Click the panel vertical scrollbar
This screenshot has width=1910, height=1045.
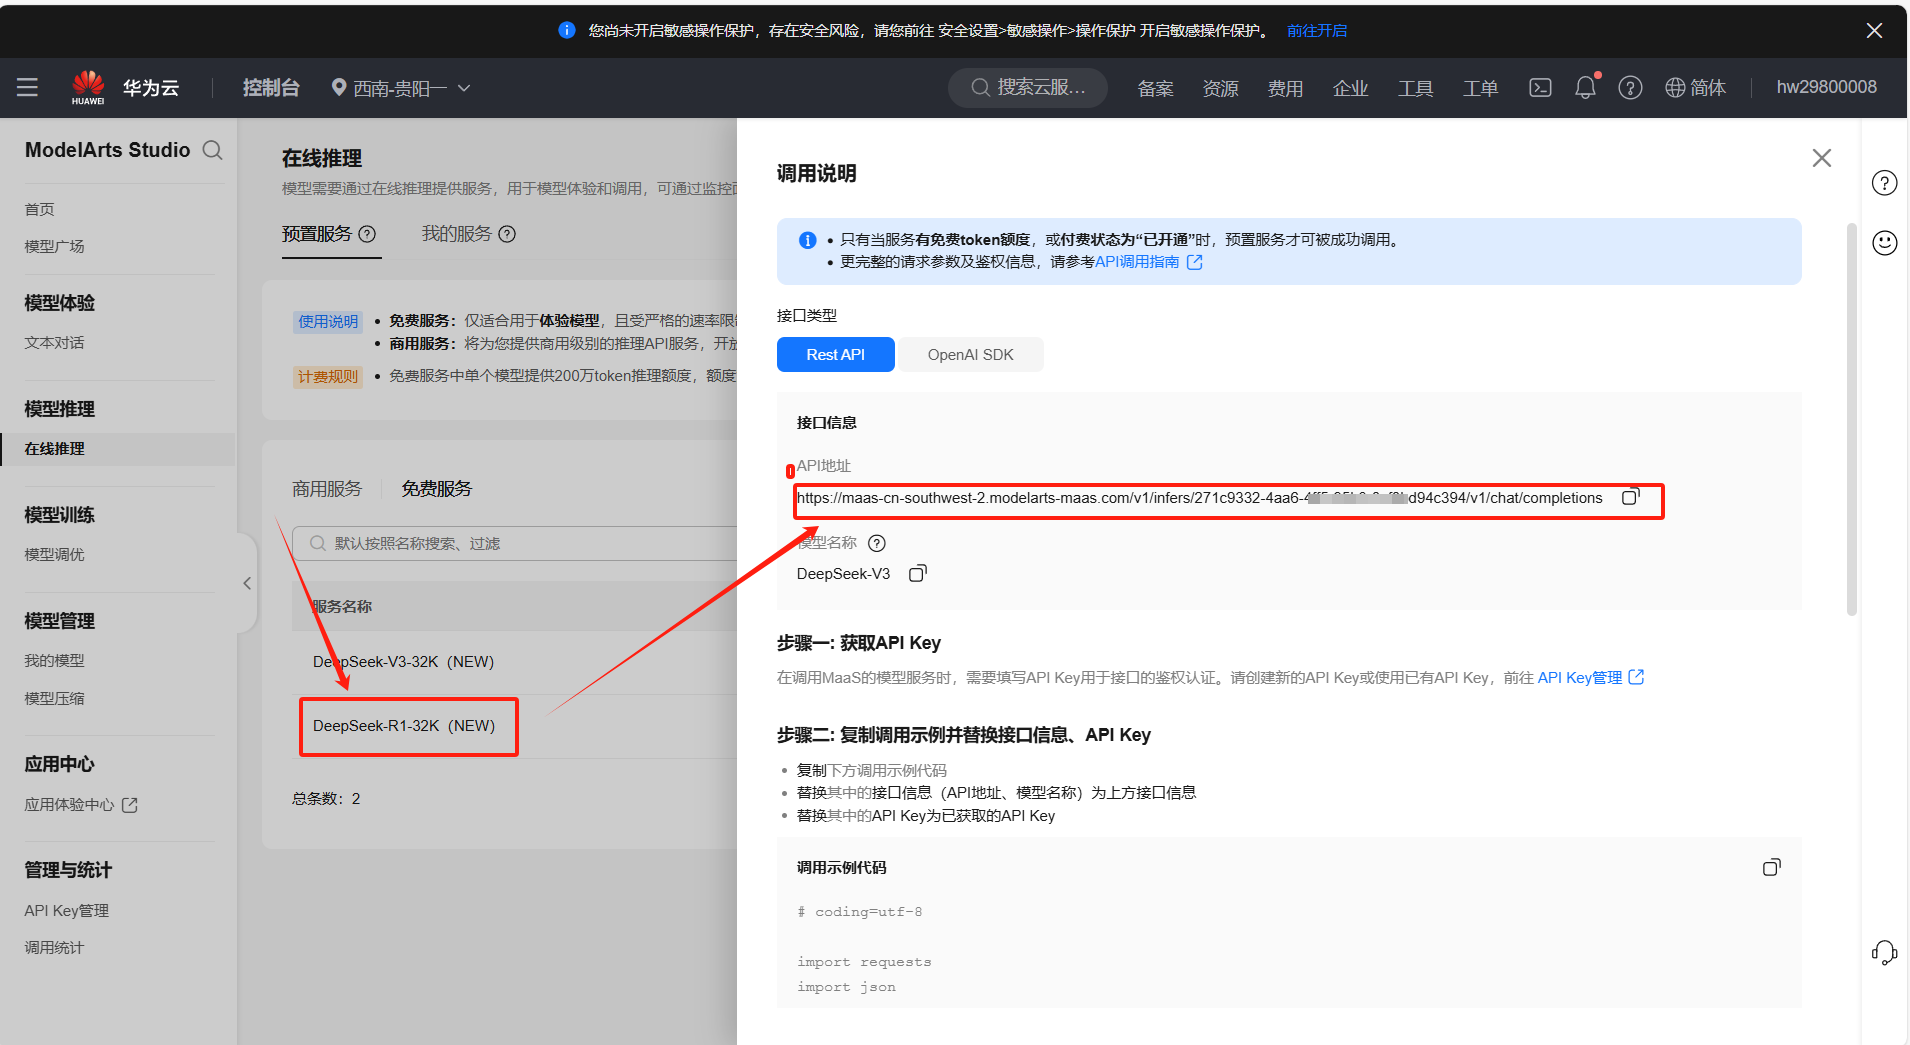1852,419
